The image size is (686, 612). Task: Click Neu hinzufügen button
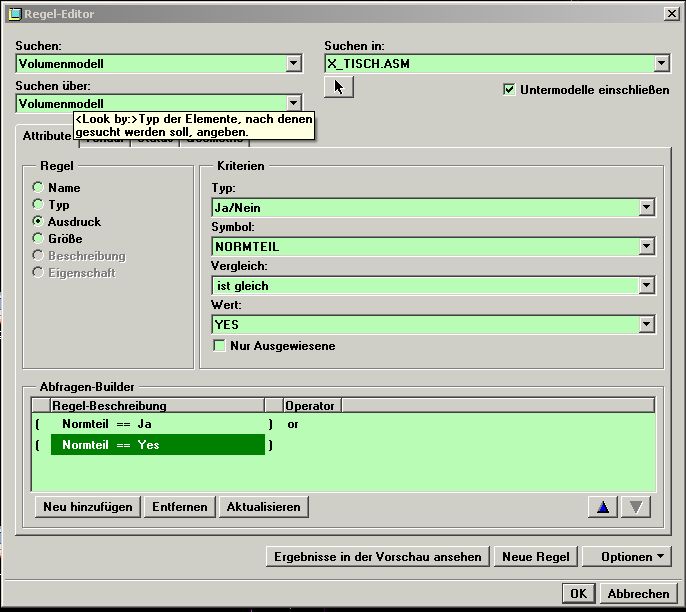(87, 507)
